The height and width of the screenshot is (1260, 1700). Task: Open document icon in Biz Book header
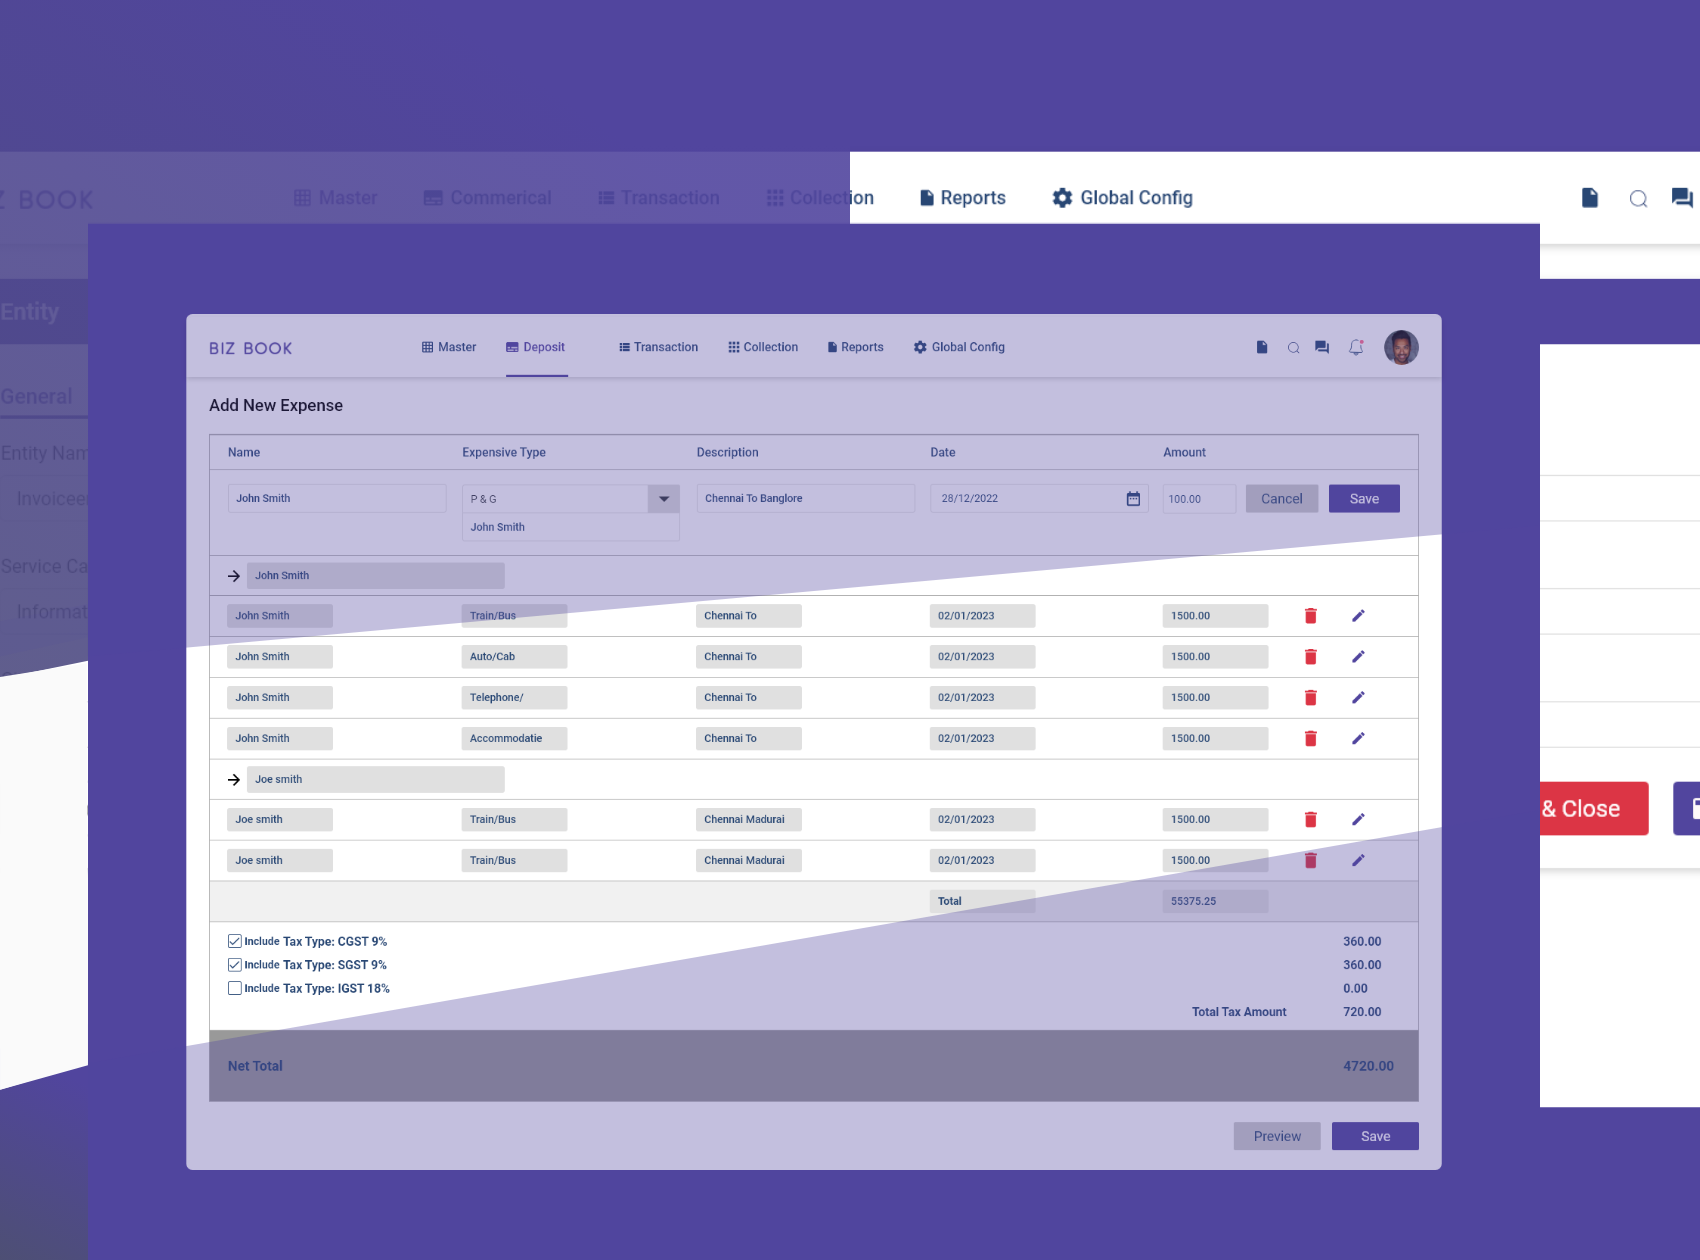pyautogui.click(x=1262, y=348)
